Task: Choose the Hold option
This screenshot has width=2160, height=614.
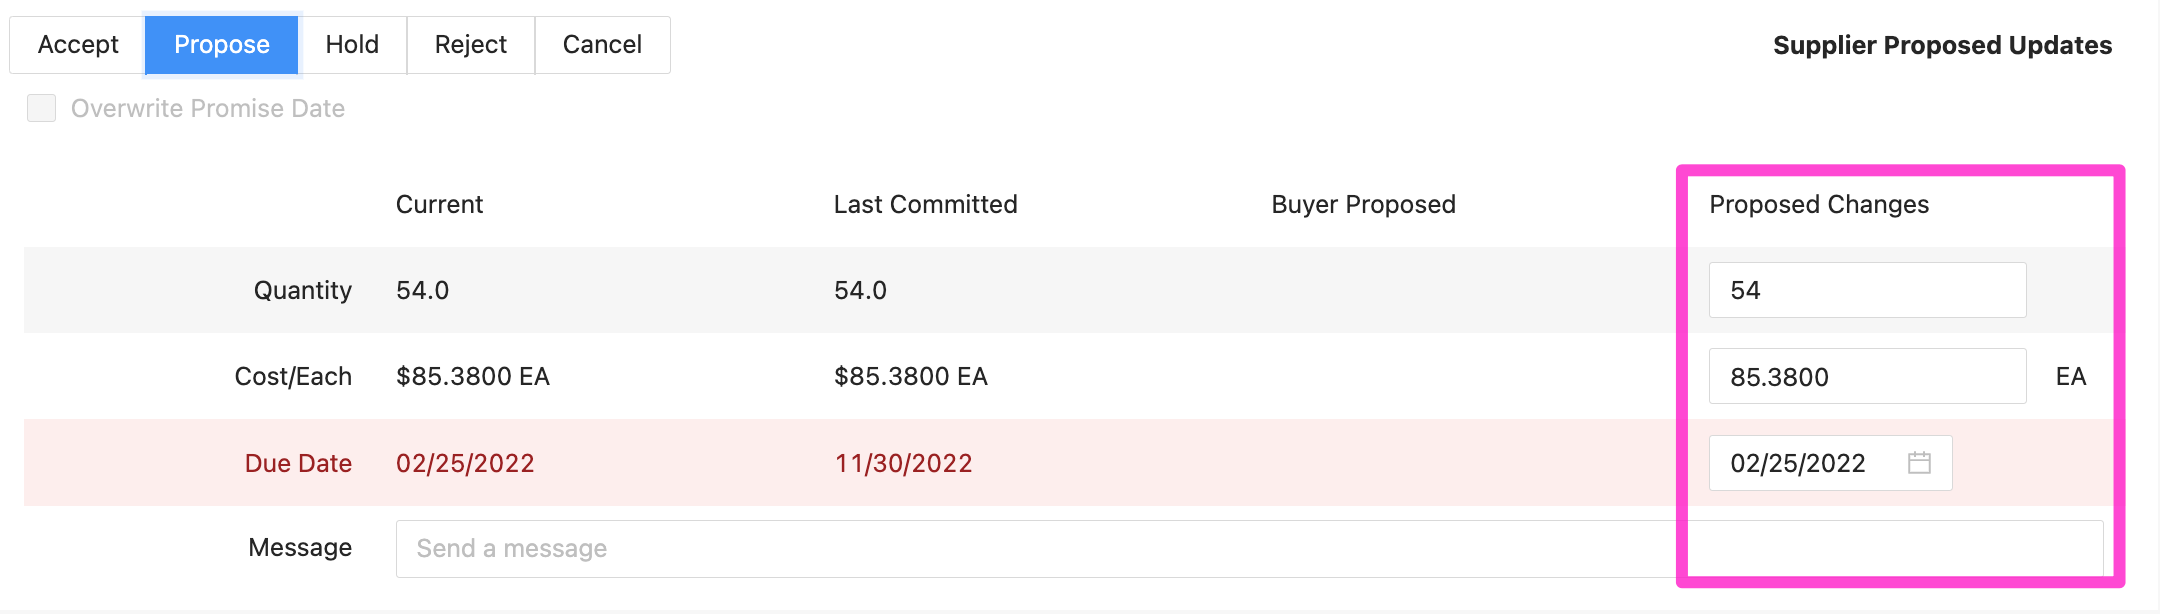Action: pos(352,45)
